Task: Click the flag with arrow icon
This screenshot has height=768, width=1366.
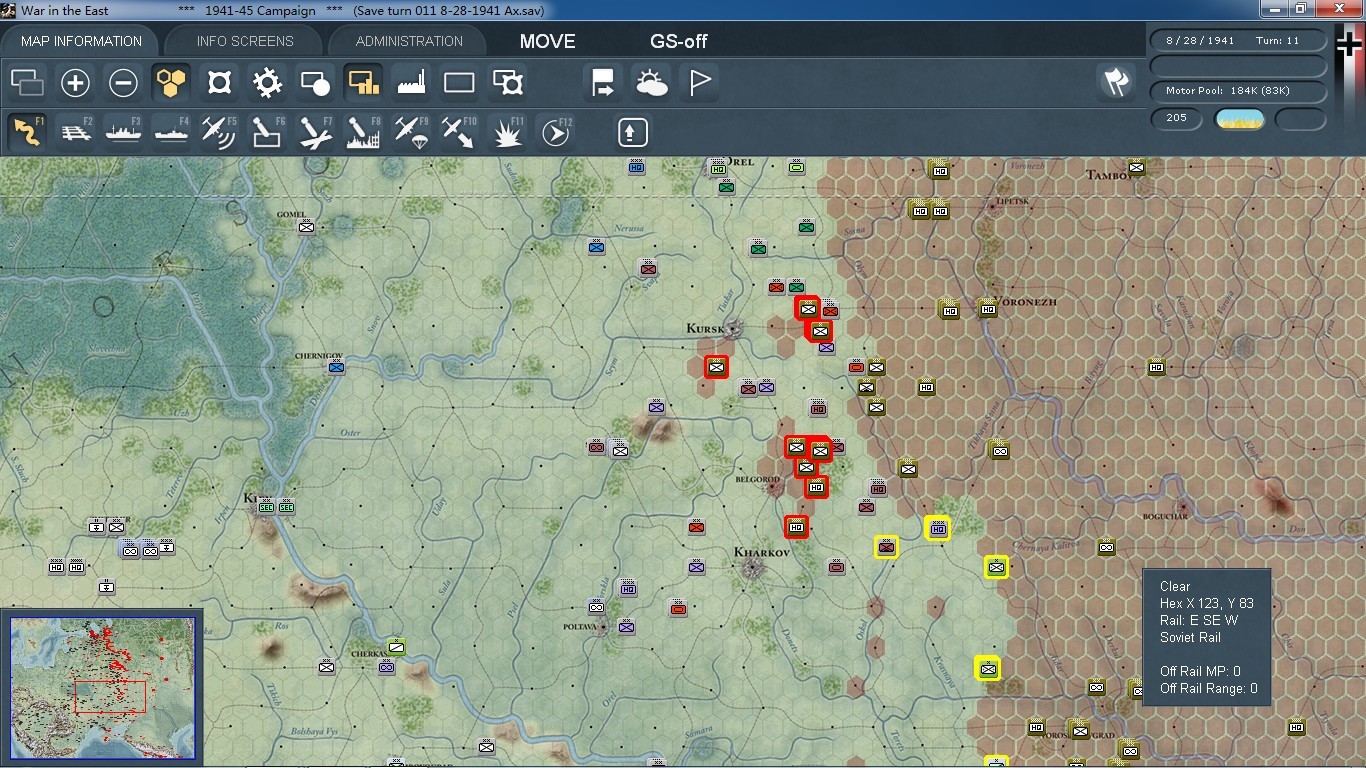Action: coord(603,83)
